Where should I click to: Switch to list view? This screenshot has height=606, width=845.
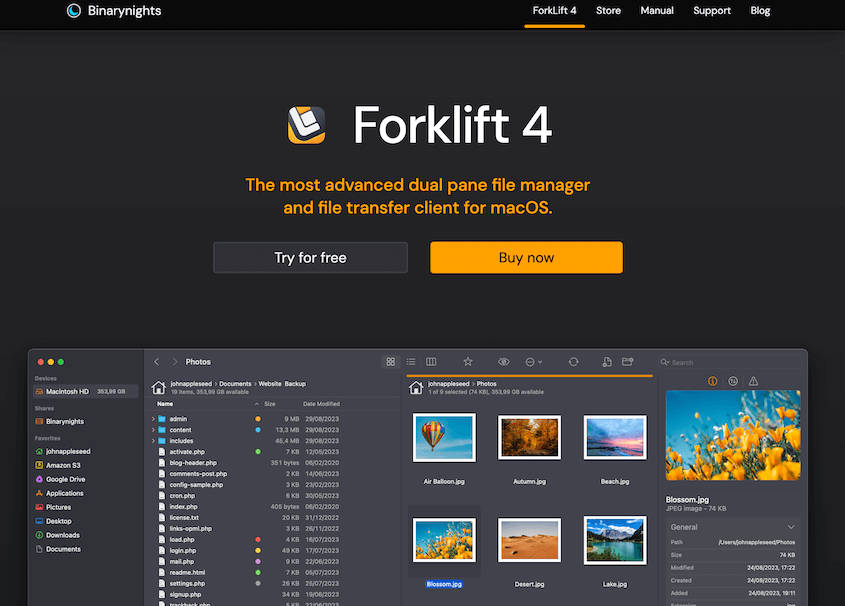point(411,362)
